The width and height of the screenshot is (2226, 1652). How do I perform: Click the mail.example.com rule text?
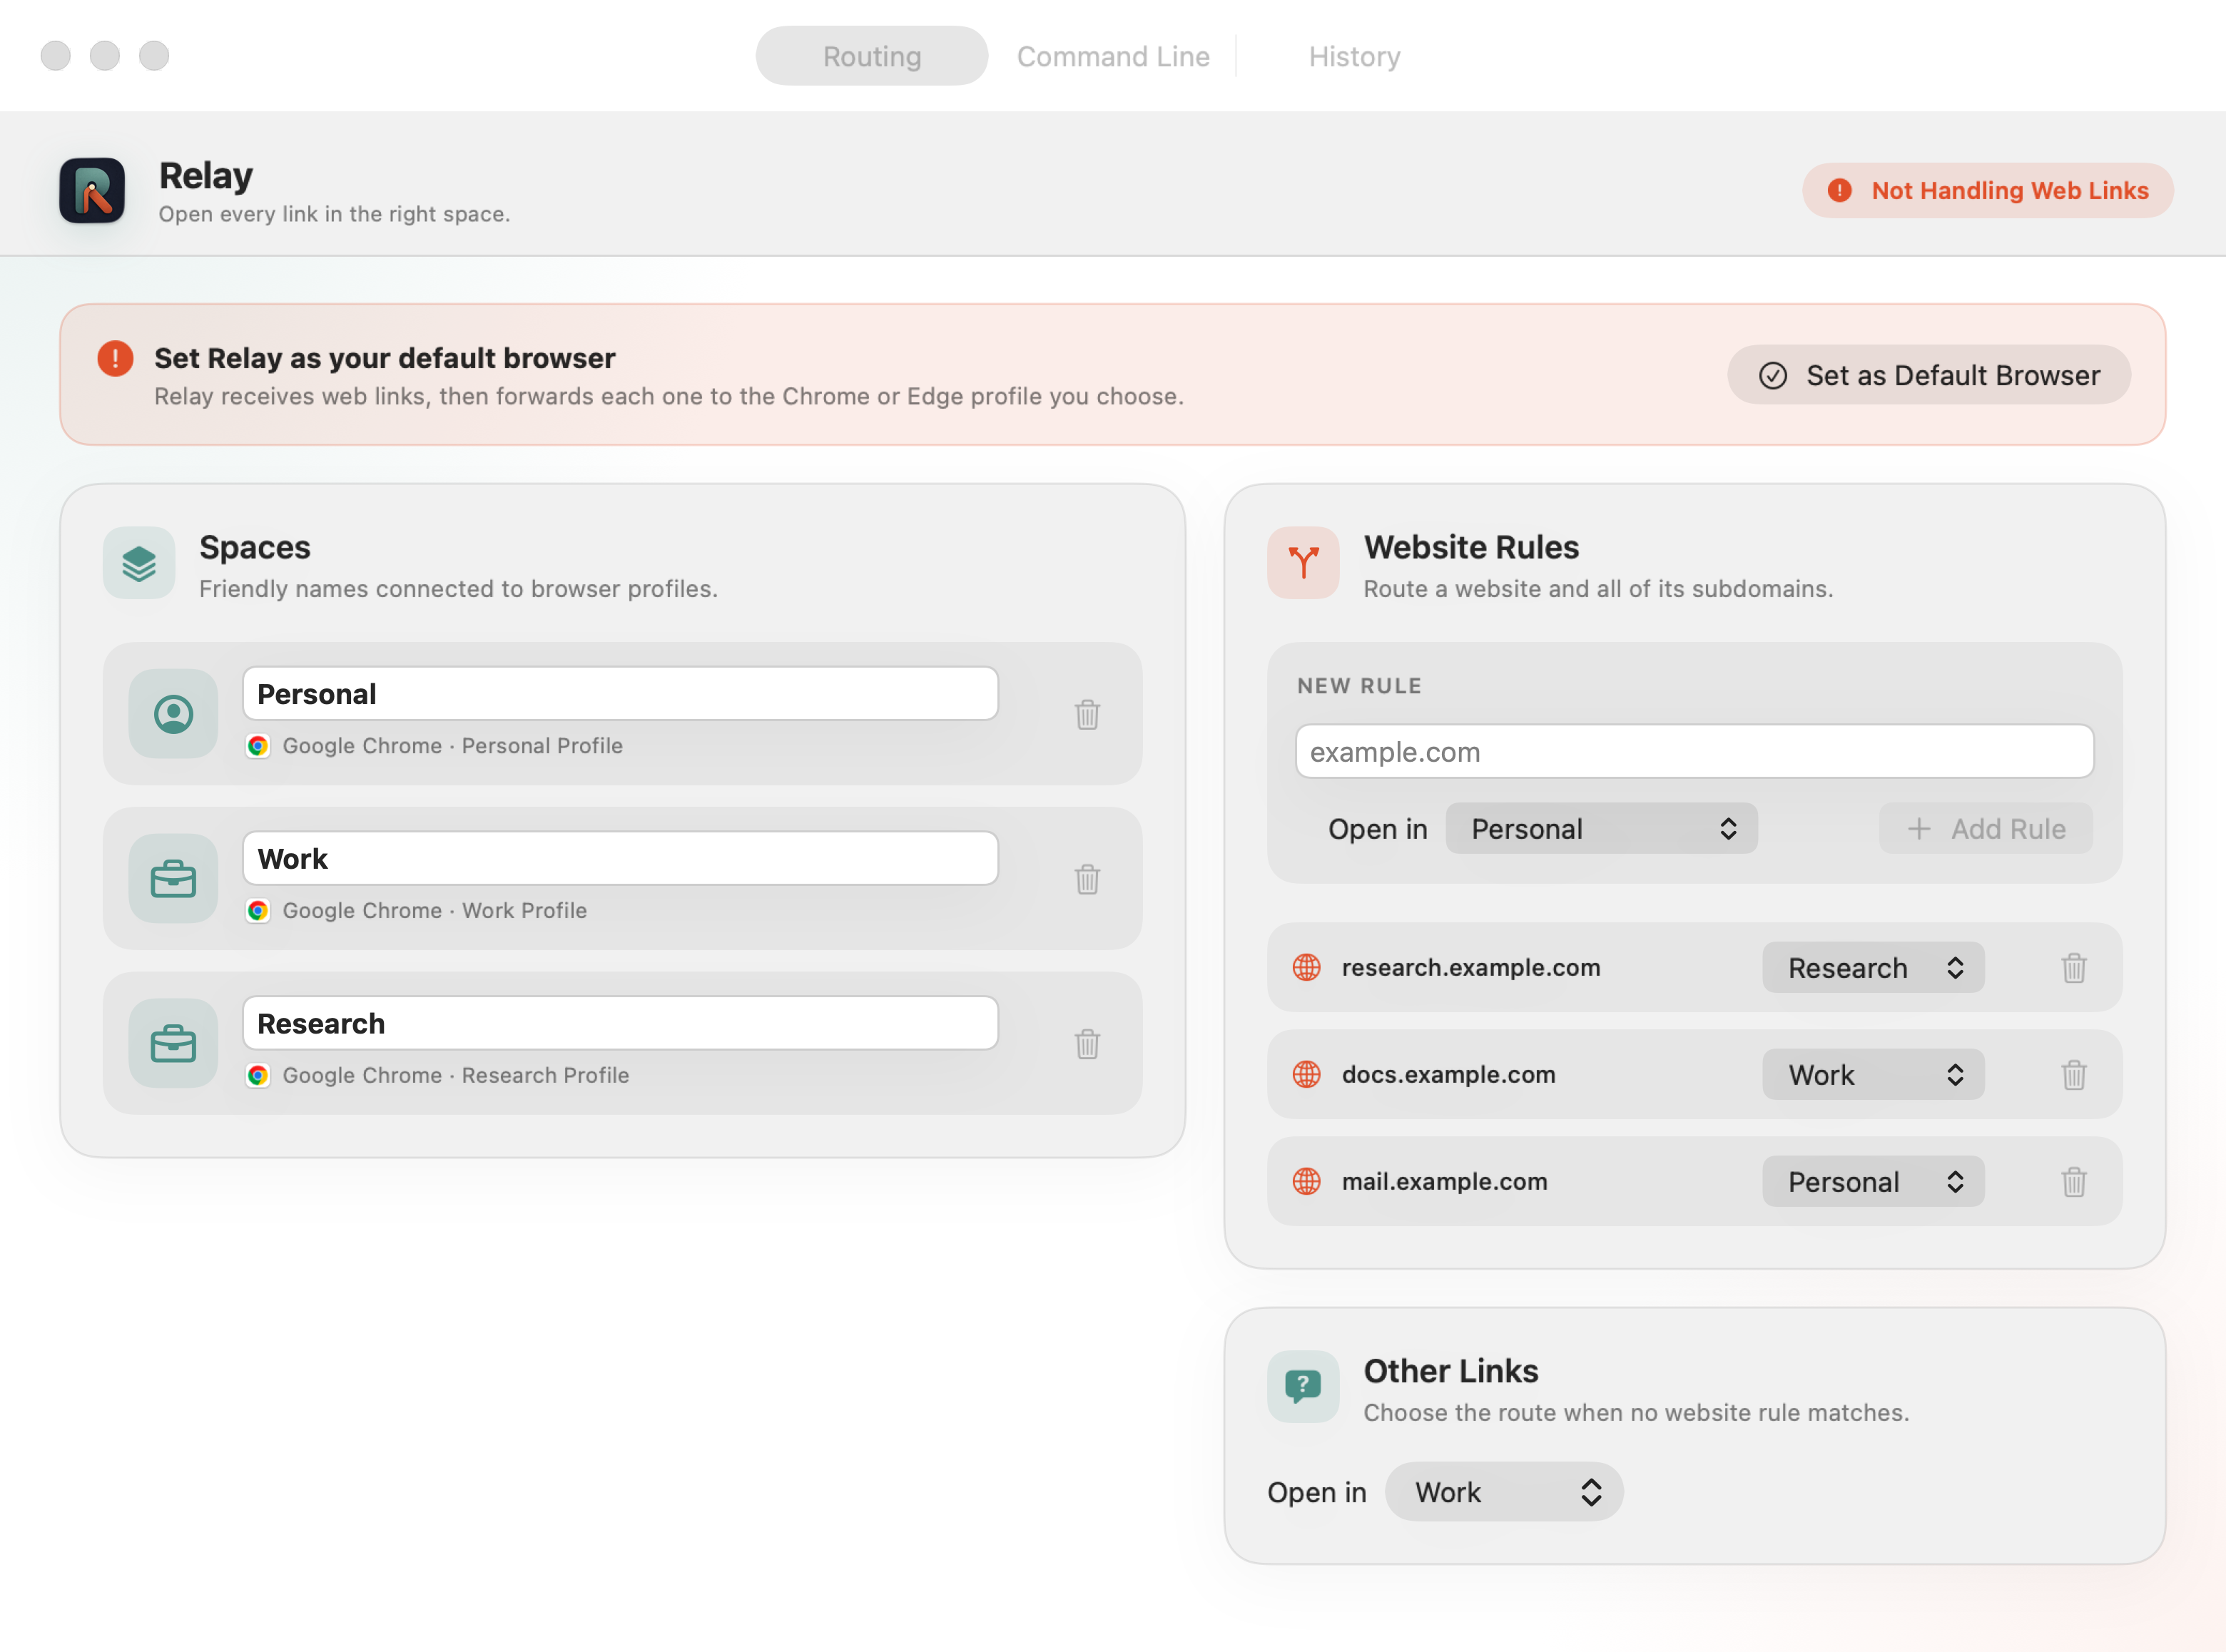(1444, 1181)
